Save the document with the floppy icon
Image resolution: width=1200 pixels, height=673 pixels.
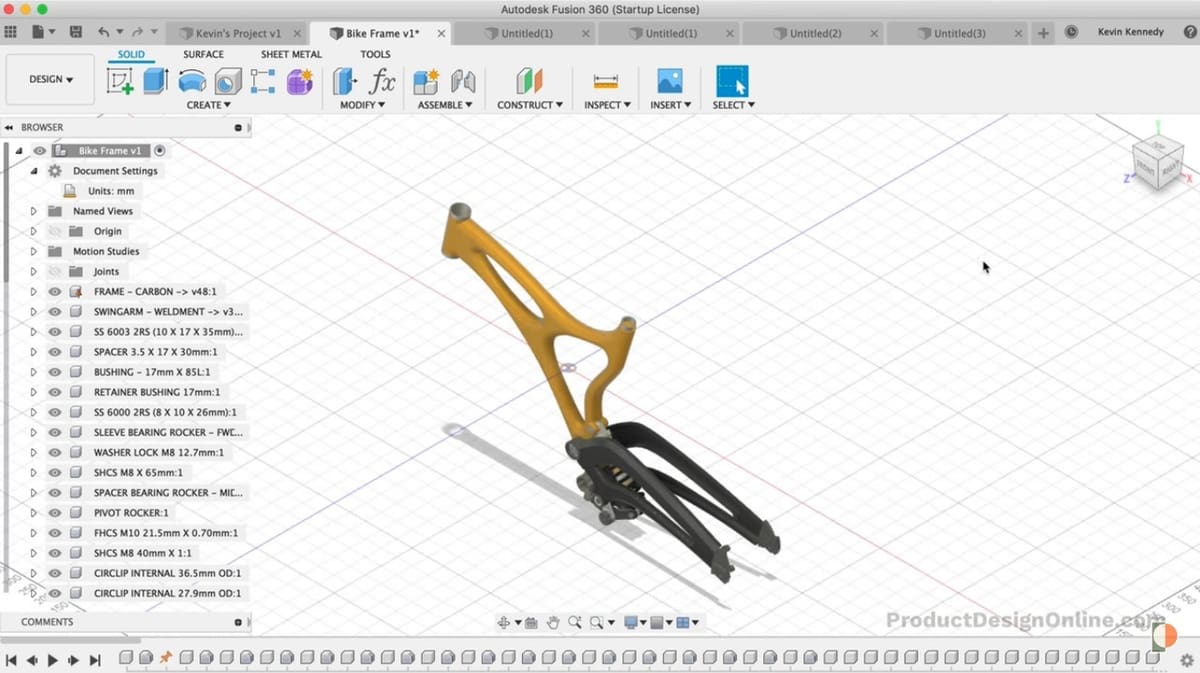click(76, 32)
